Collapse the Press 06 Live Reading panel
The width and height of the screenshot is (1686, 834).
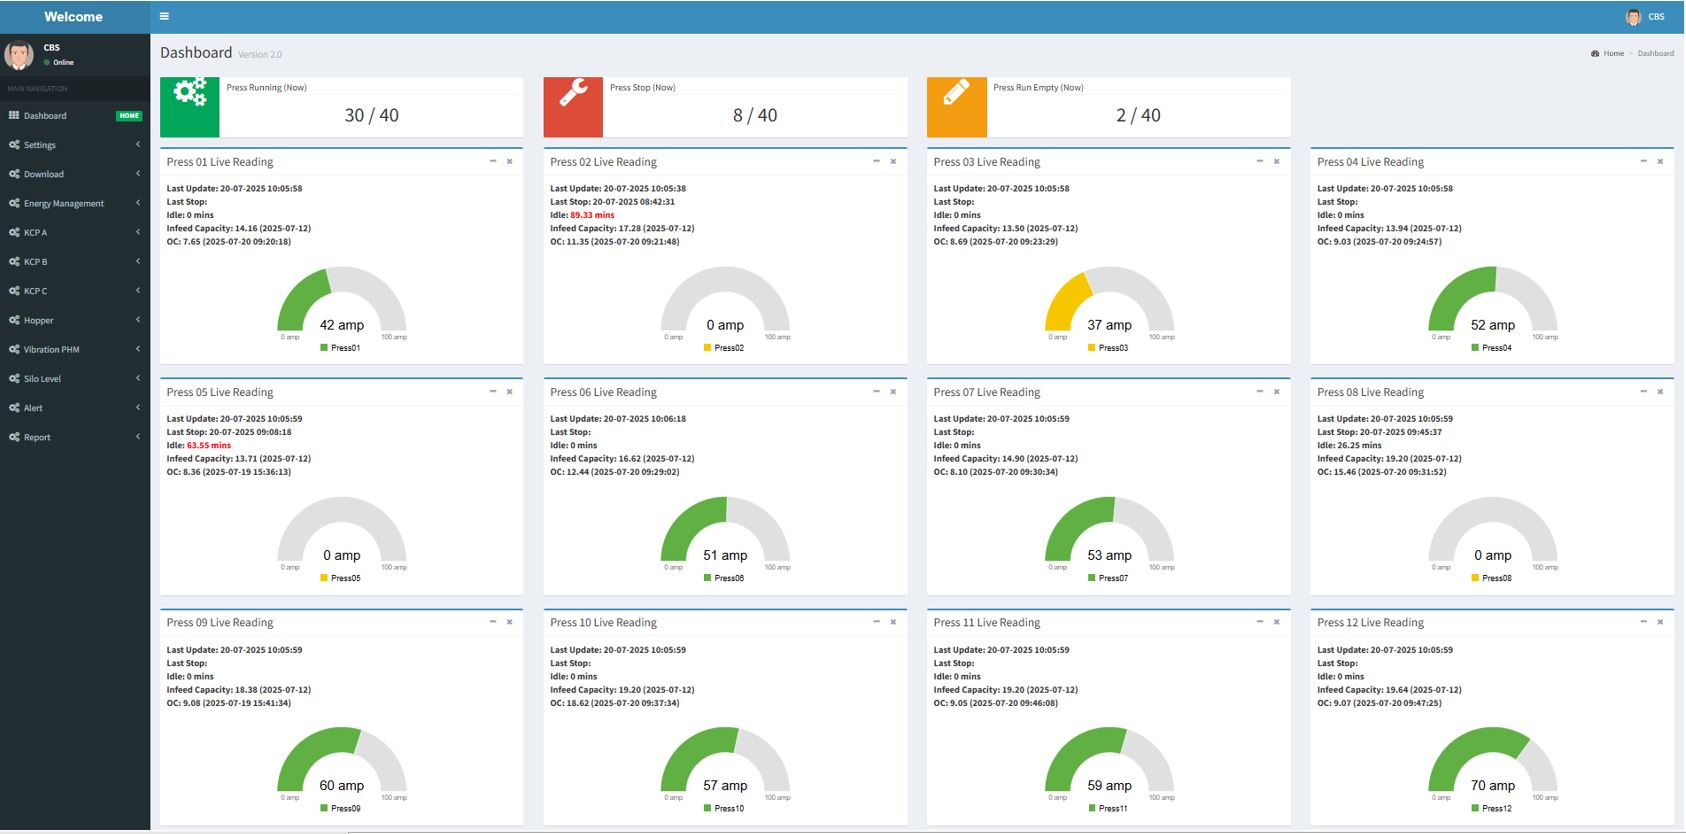click(x=876, y=392)
